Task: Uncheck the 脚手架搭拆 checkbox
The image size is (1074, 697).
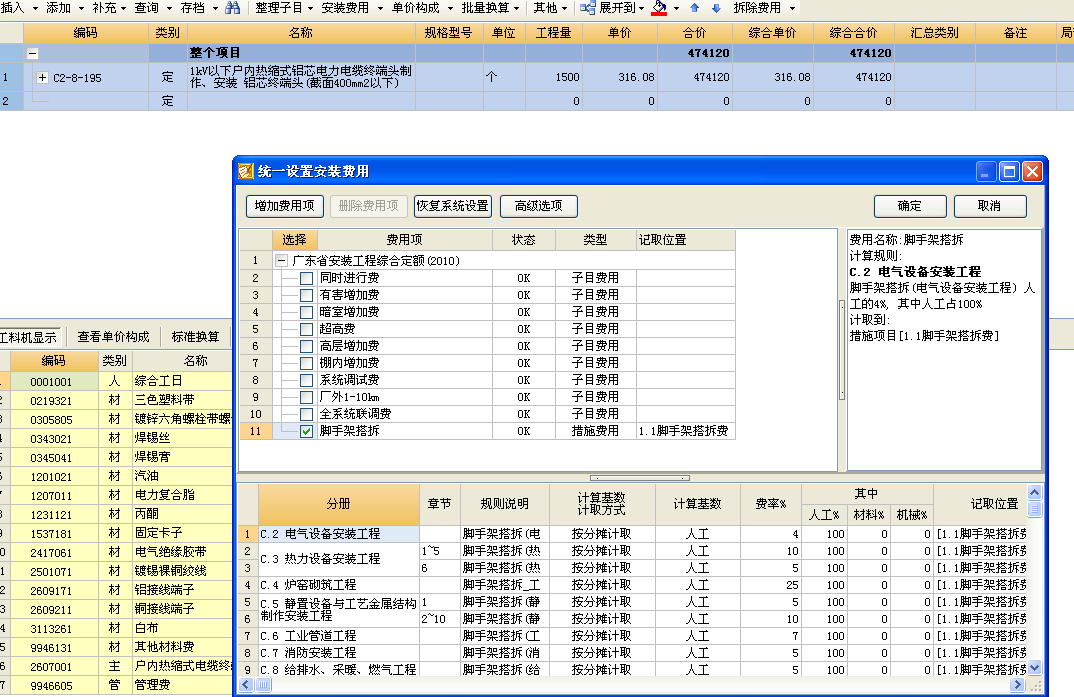Action: coord(306,431)
